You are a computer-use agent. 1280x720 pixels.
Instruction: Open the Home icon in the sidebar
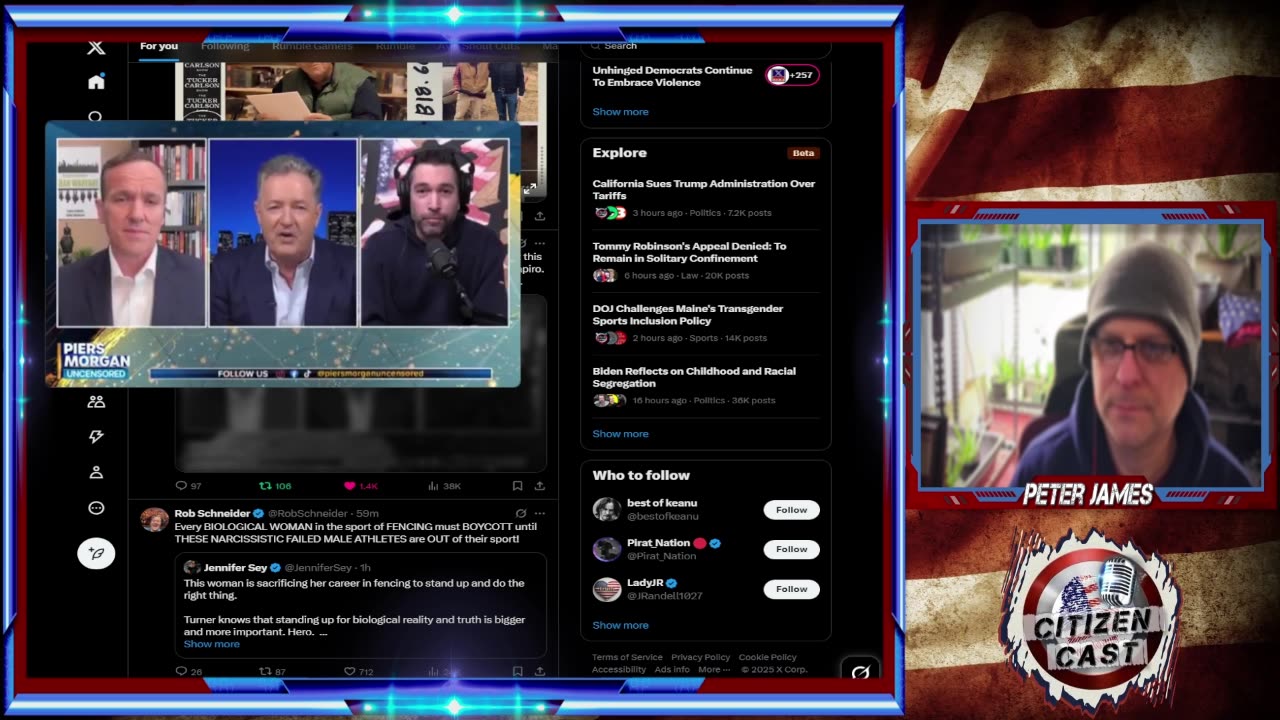click(96, 82)
